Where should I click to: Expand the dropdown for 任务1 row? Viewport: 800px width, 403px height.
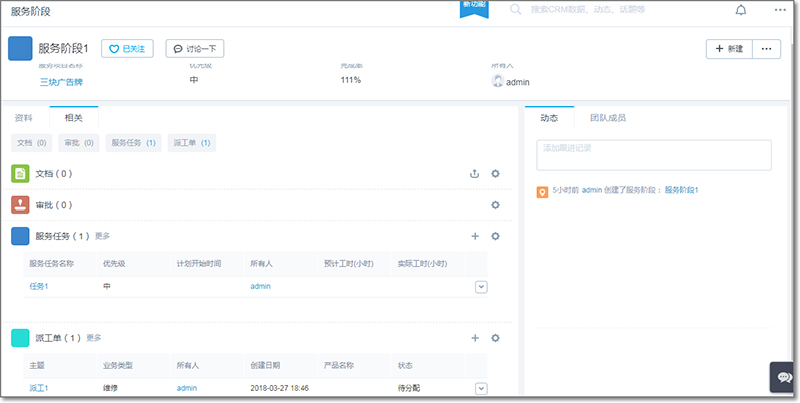(481, 287)
